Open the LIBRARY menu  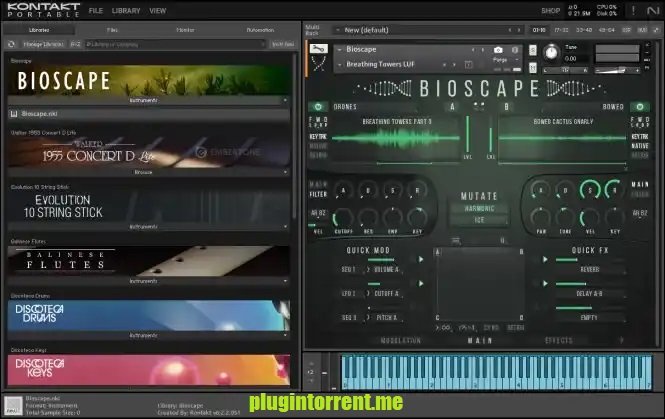tap(126, 11)
